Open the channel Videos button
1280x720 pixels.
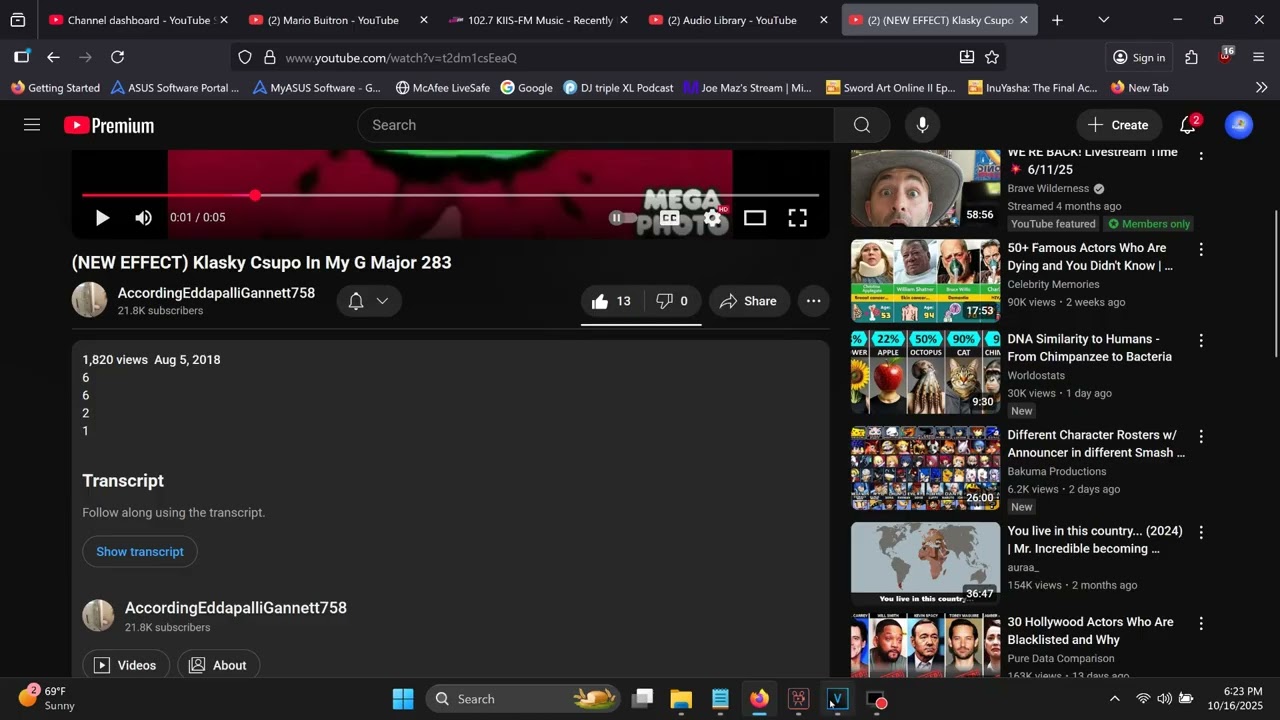point(125,665)
